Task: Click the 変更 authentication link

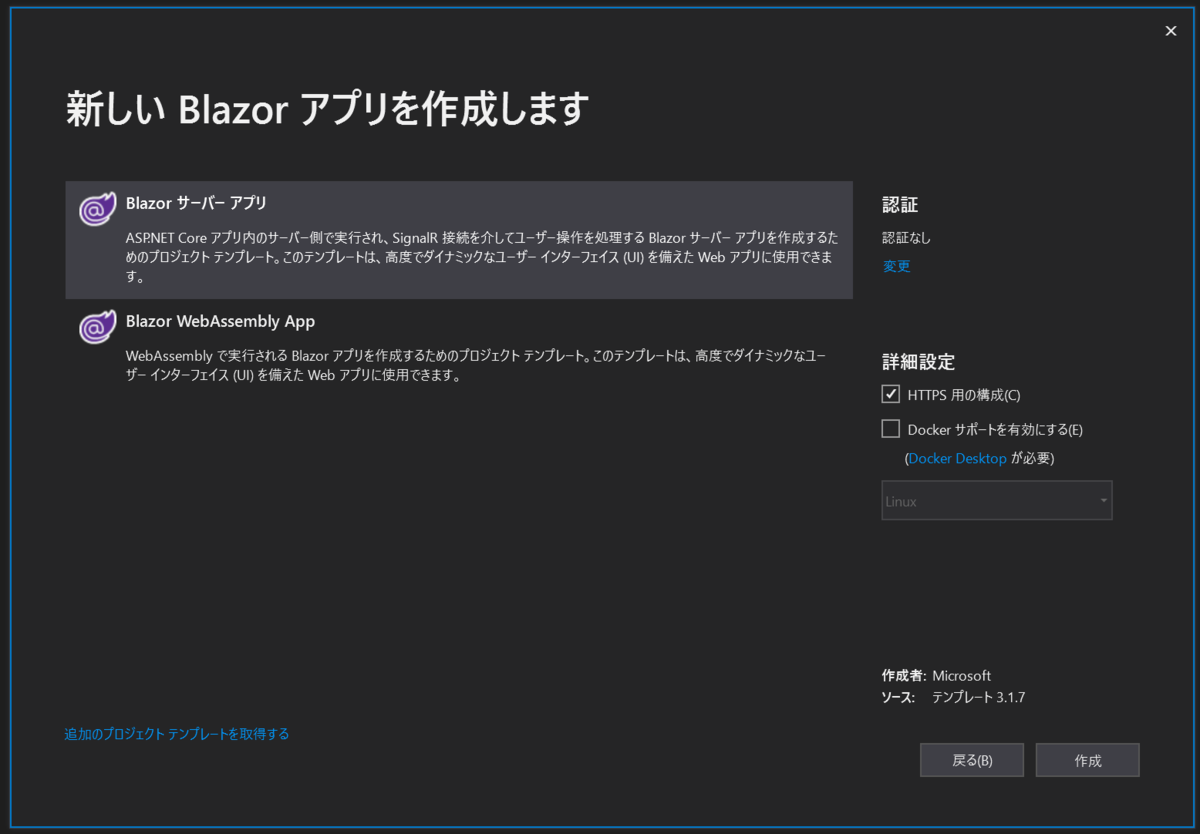Action: click(897, 266)
